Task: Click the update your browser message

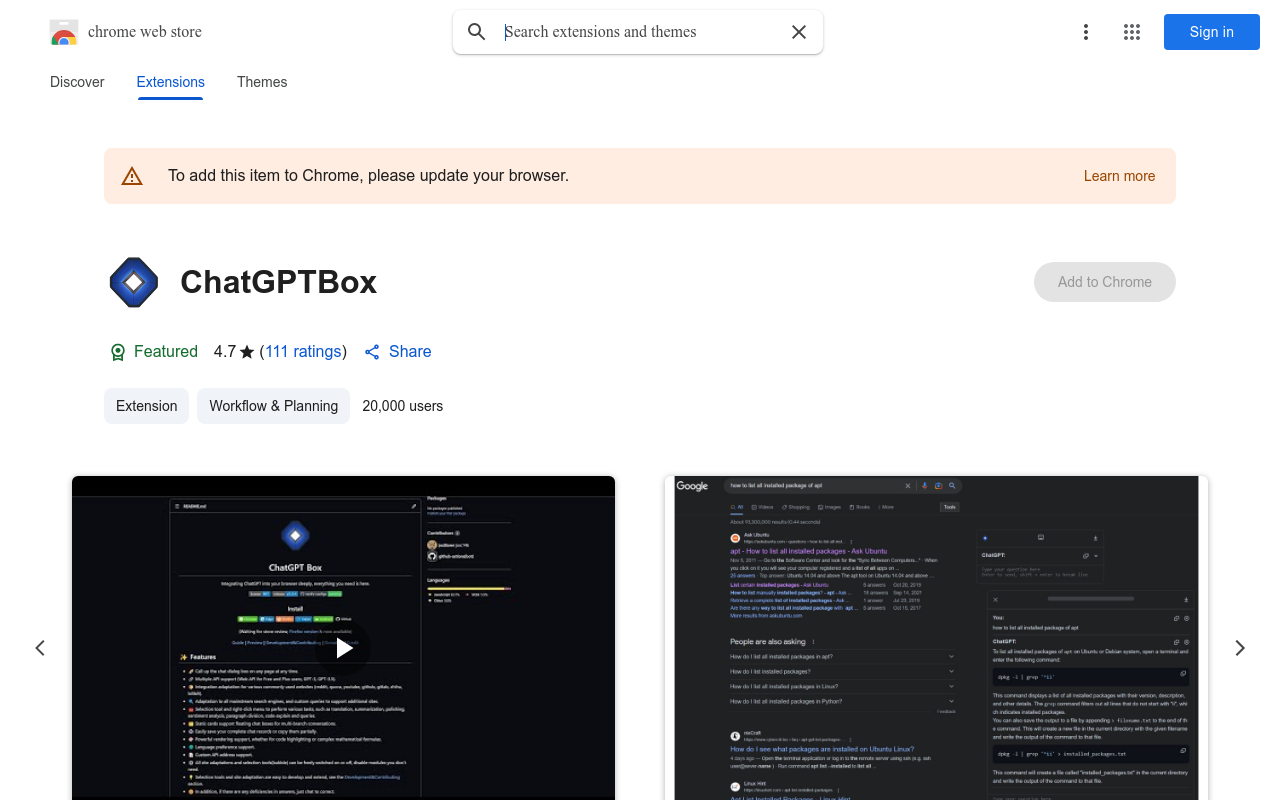Action: tap(368, 176)
